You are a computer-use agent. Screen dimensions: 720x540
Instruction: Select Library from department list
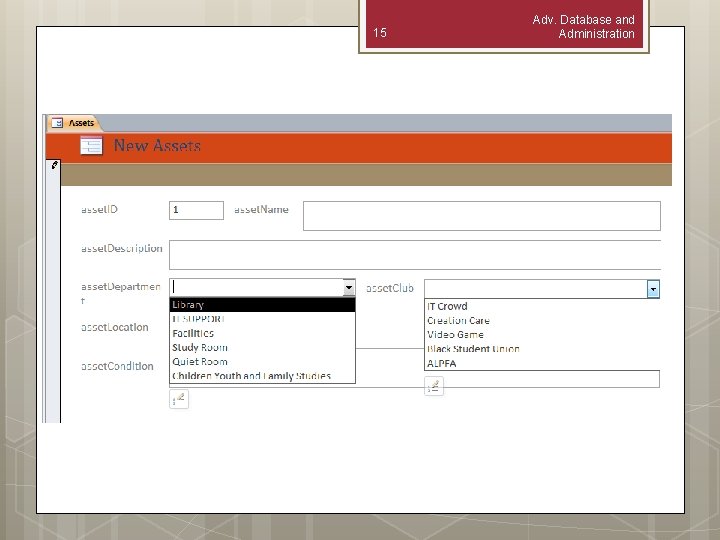262,305
